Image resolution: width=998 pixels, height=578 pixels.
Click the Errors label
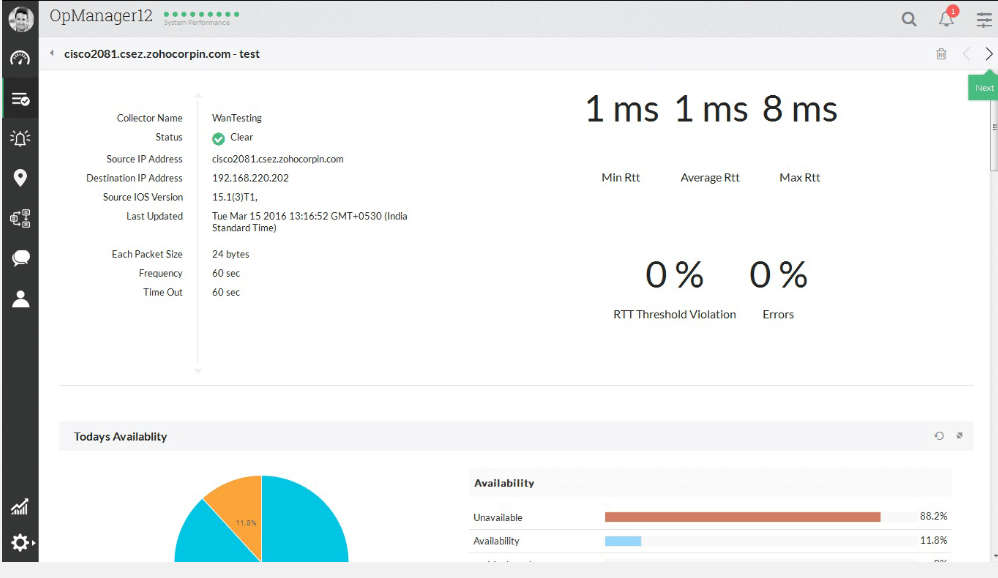778,314
